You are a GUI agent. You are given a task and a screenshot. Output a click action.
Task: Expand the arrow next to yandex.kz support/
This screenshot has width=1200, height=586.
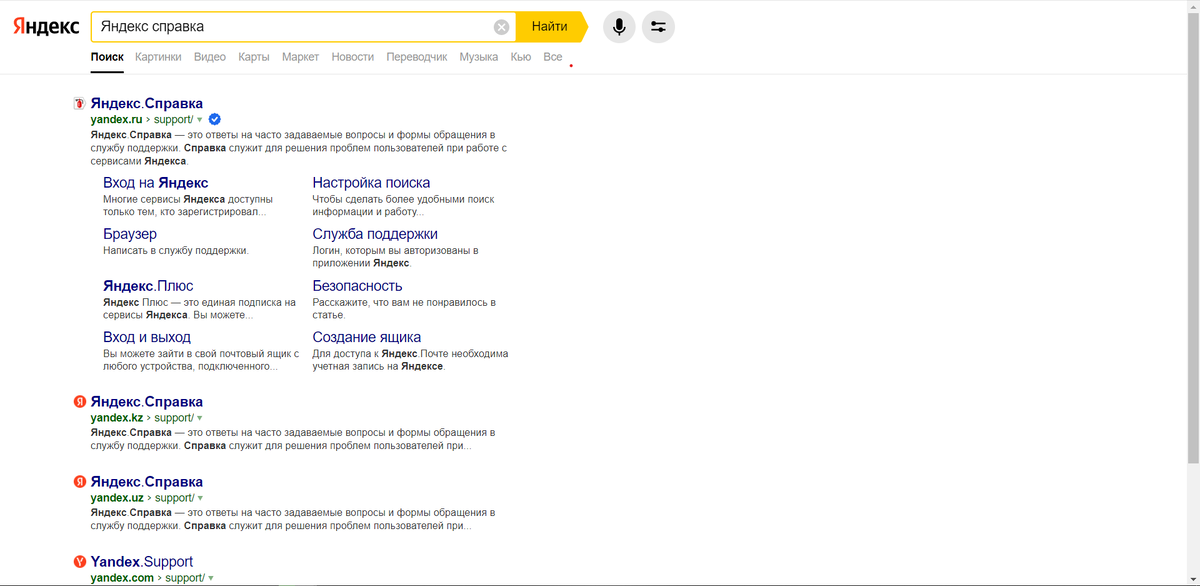click(x=200, y=418)
